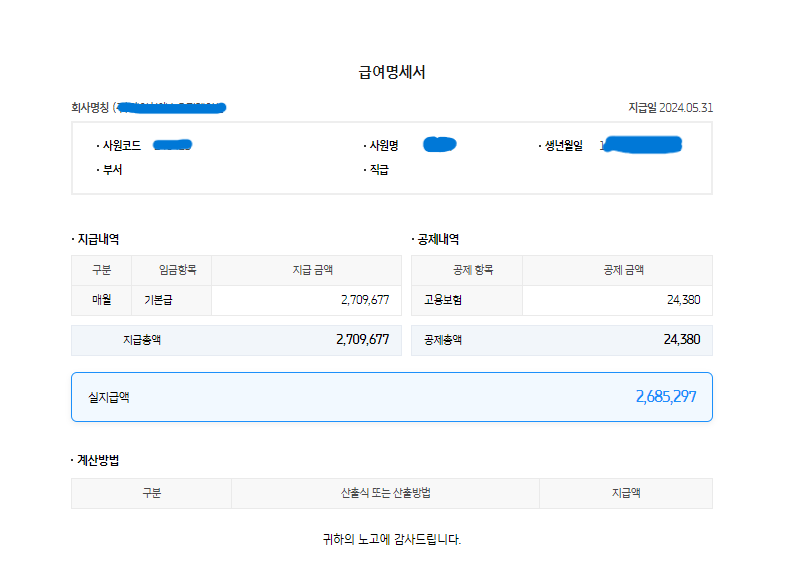
Task: Click the 공제 항목 column header
Action: 466,270
